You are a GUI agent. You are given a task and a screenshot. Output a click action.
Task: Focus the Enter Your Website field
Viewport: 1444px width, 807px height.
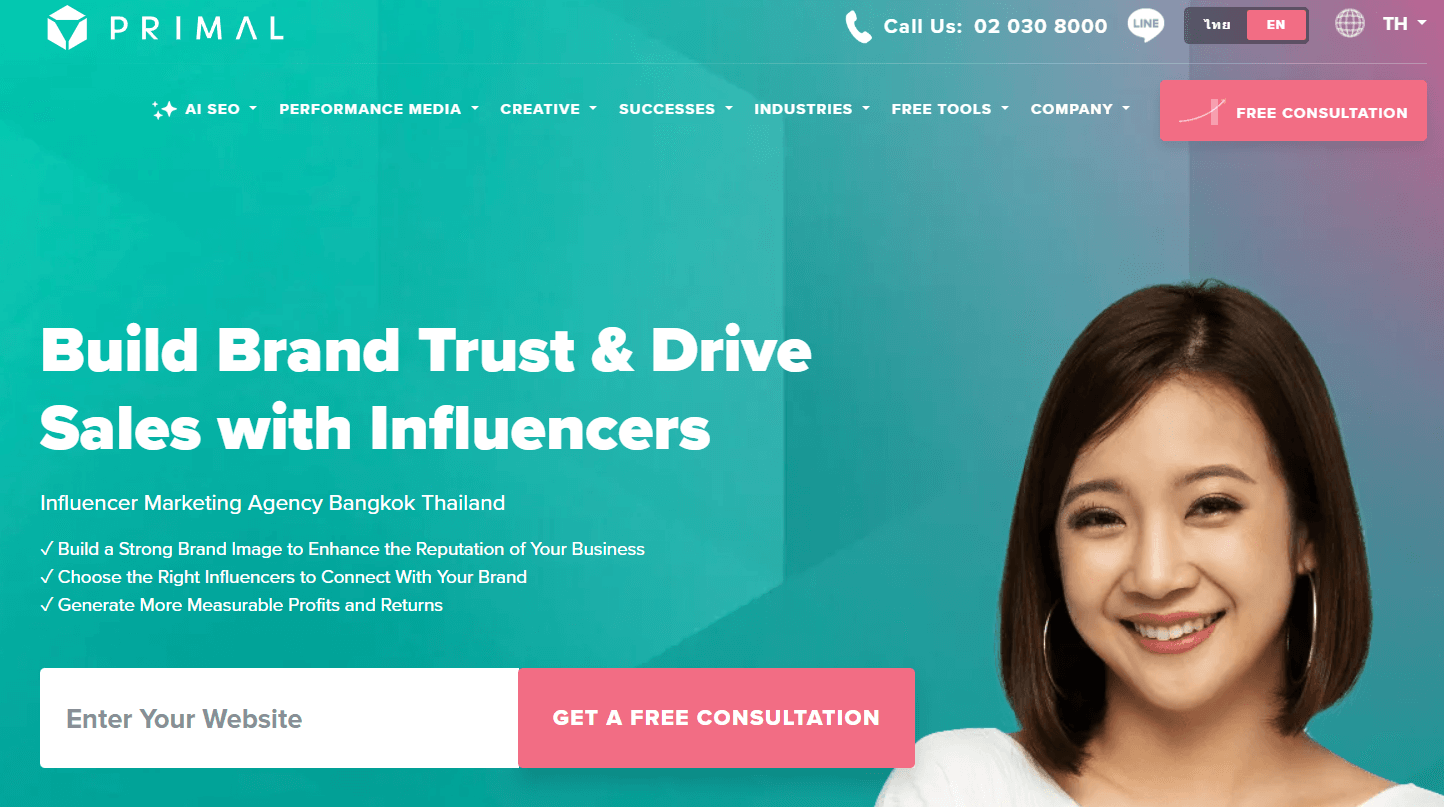click(279, 718)
